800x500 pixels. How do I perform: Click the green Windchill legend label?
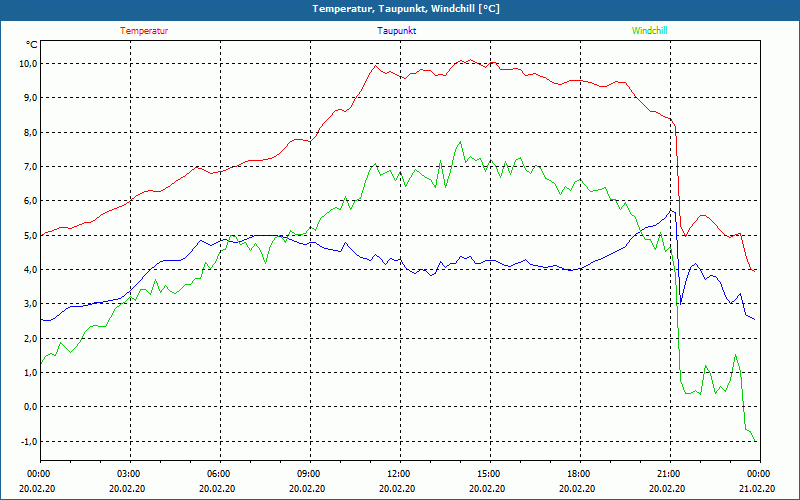click(x=649, y=31)
